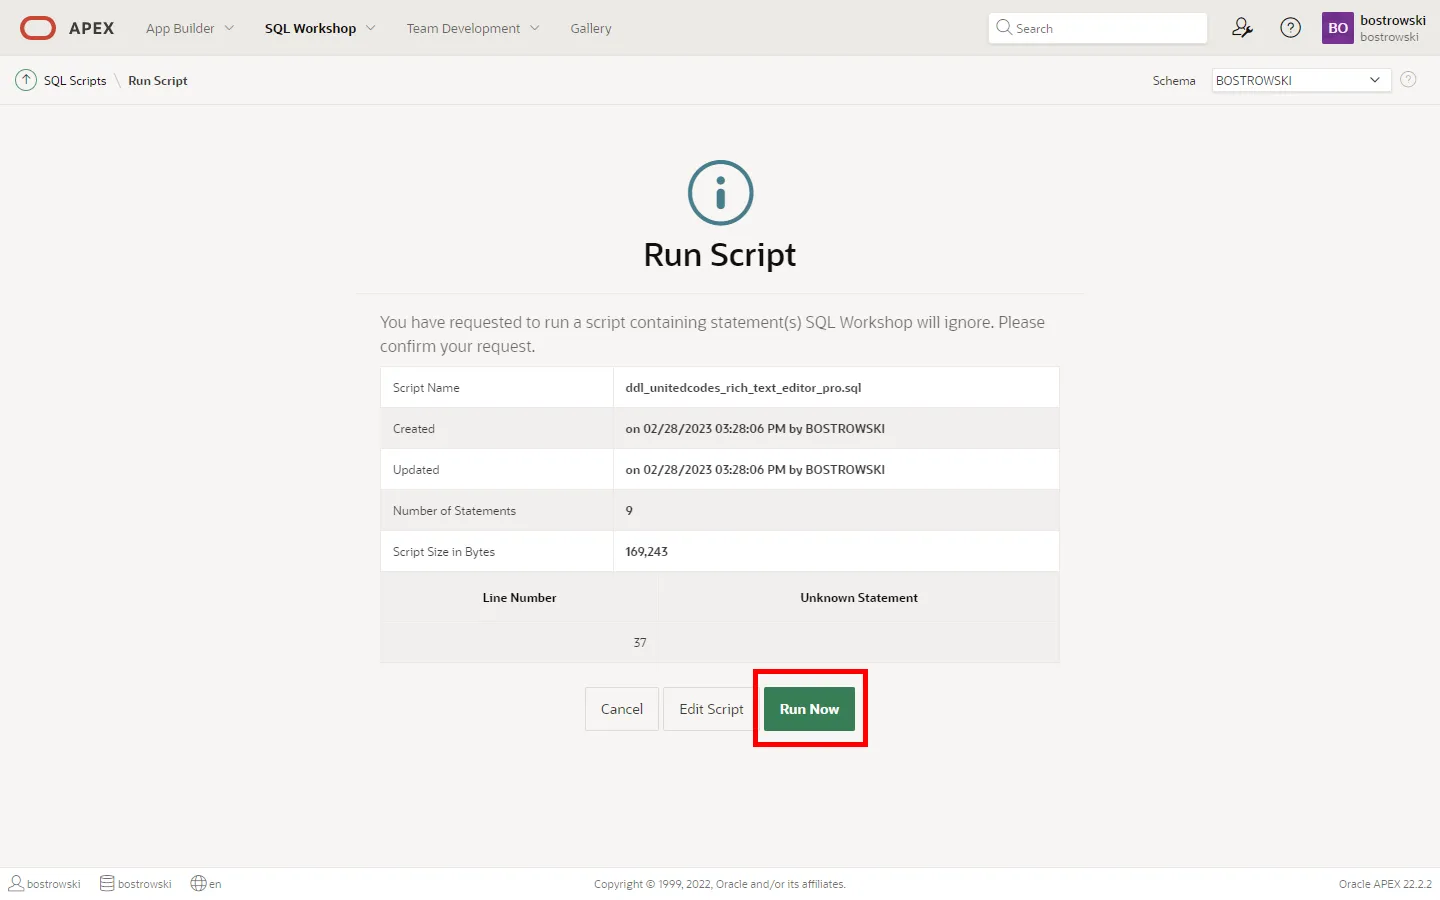Open the Help question mark menu
The image size is (1440, 900).
(x=1291, y=28)
